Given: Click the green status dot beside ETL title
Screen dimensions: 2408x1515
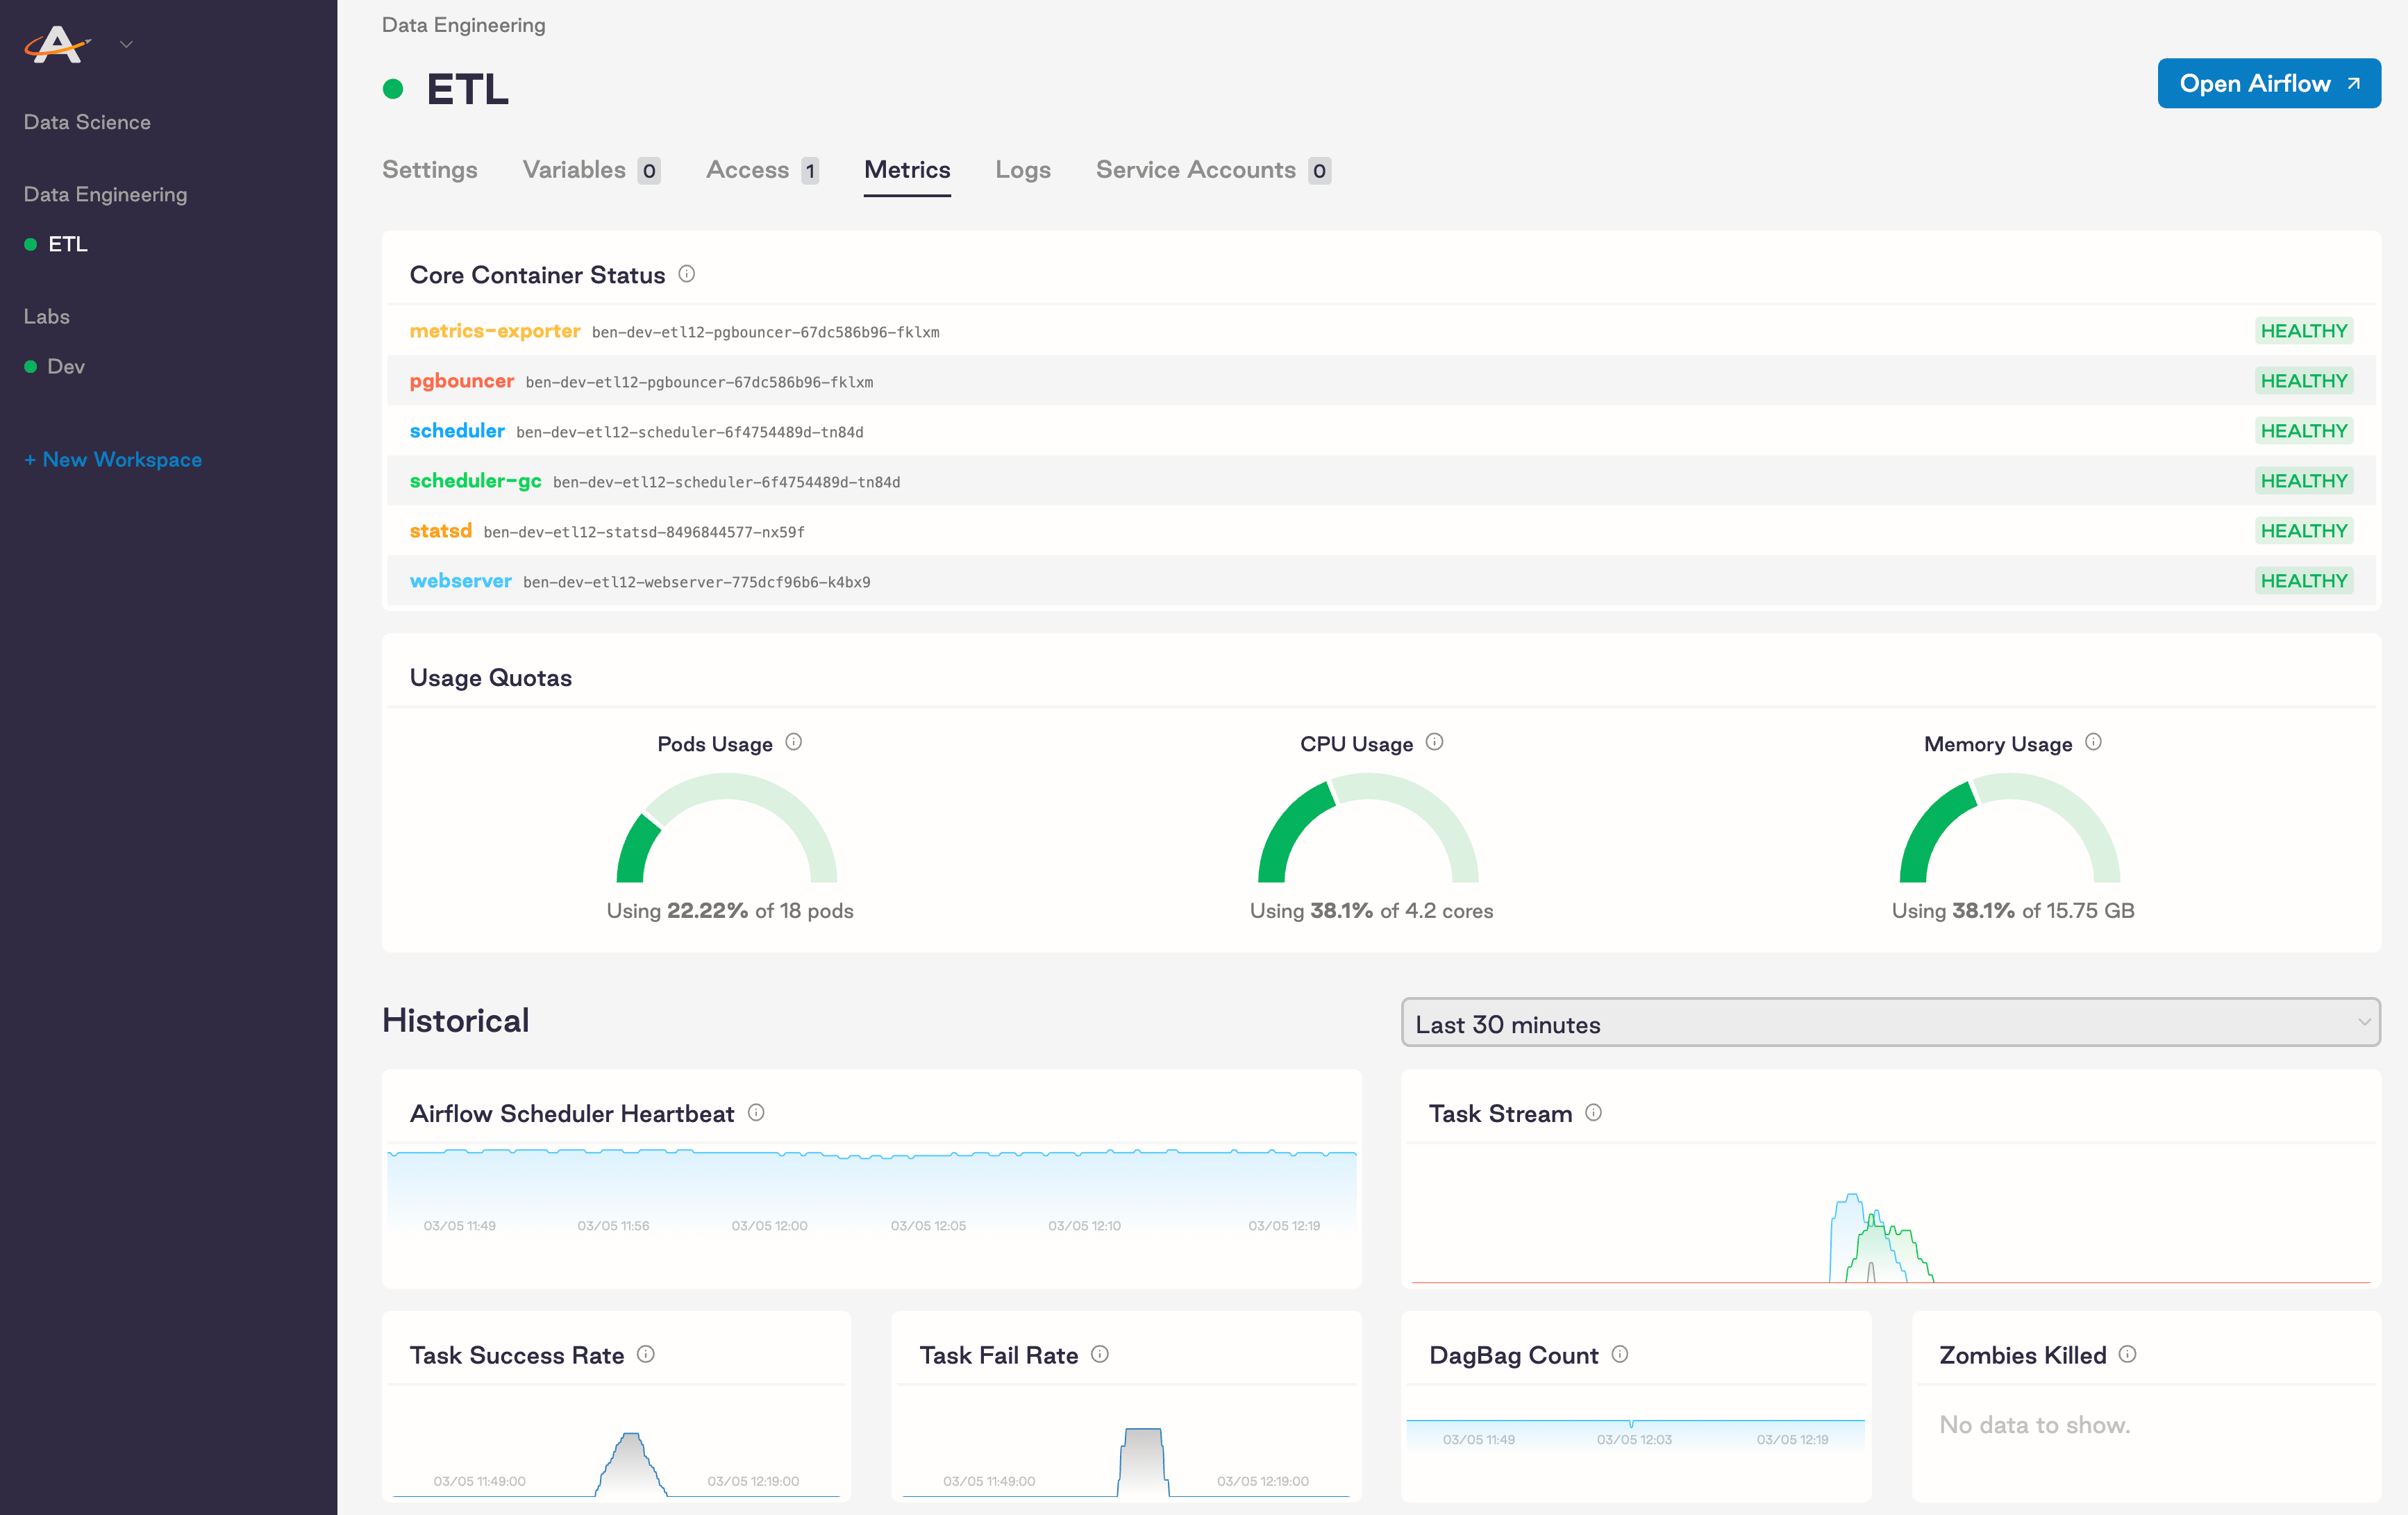Looking at the screenshot, I should [x=393, y=89].
